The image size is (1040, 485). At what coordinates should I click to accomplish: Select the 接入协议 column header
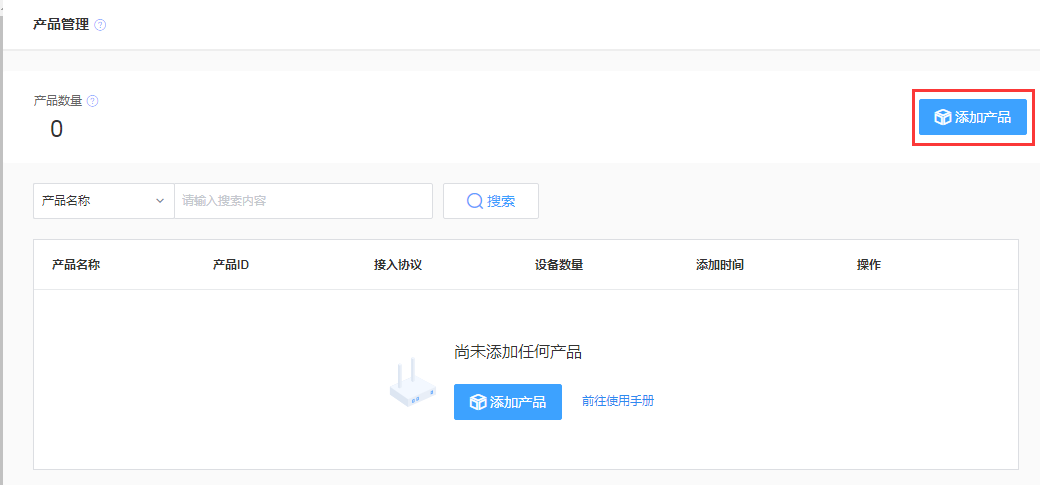pyautogui.click(x=398, y=265)
